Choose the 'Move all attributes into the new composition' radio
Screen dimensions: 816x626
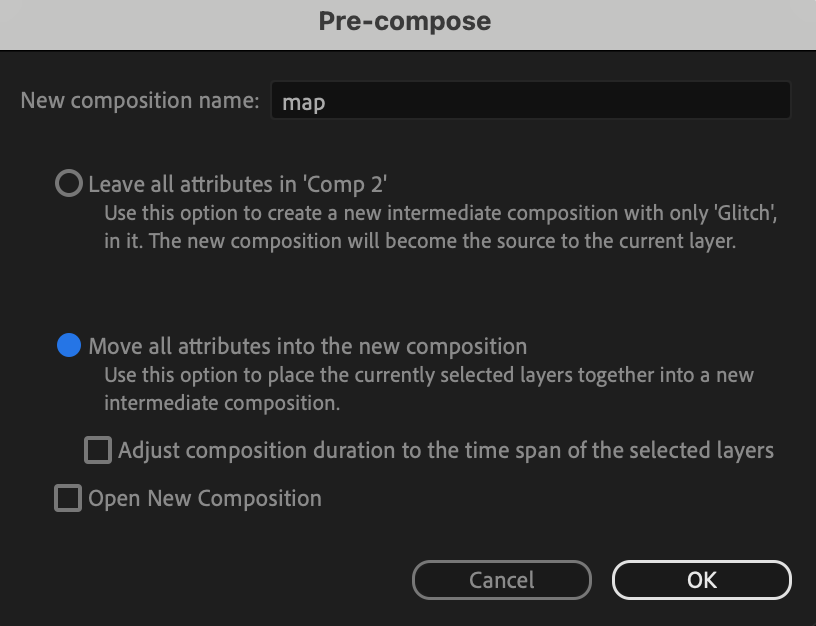[68, 346]
